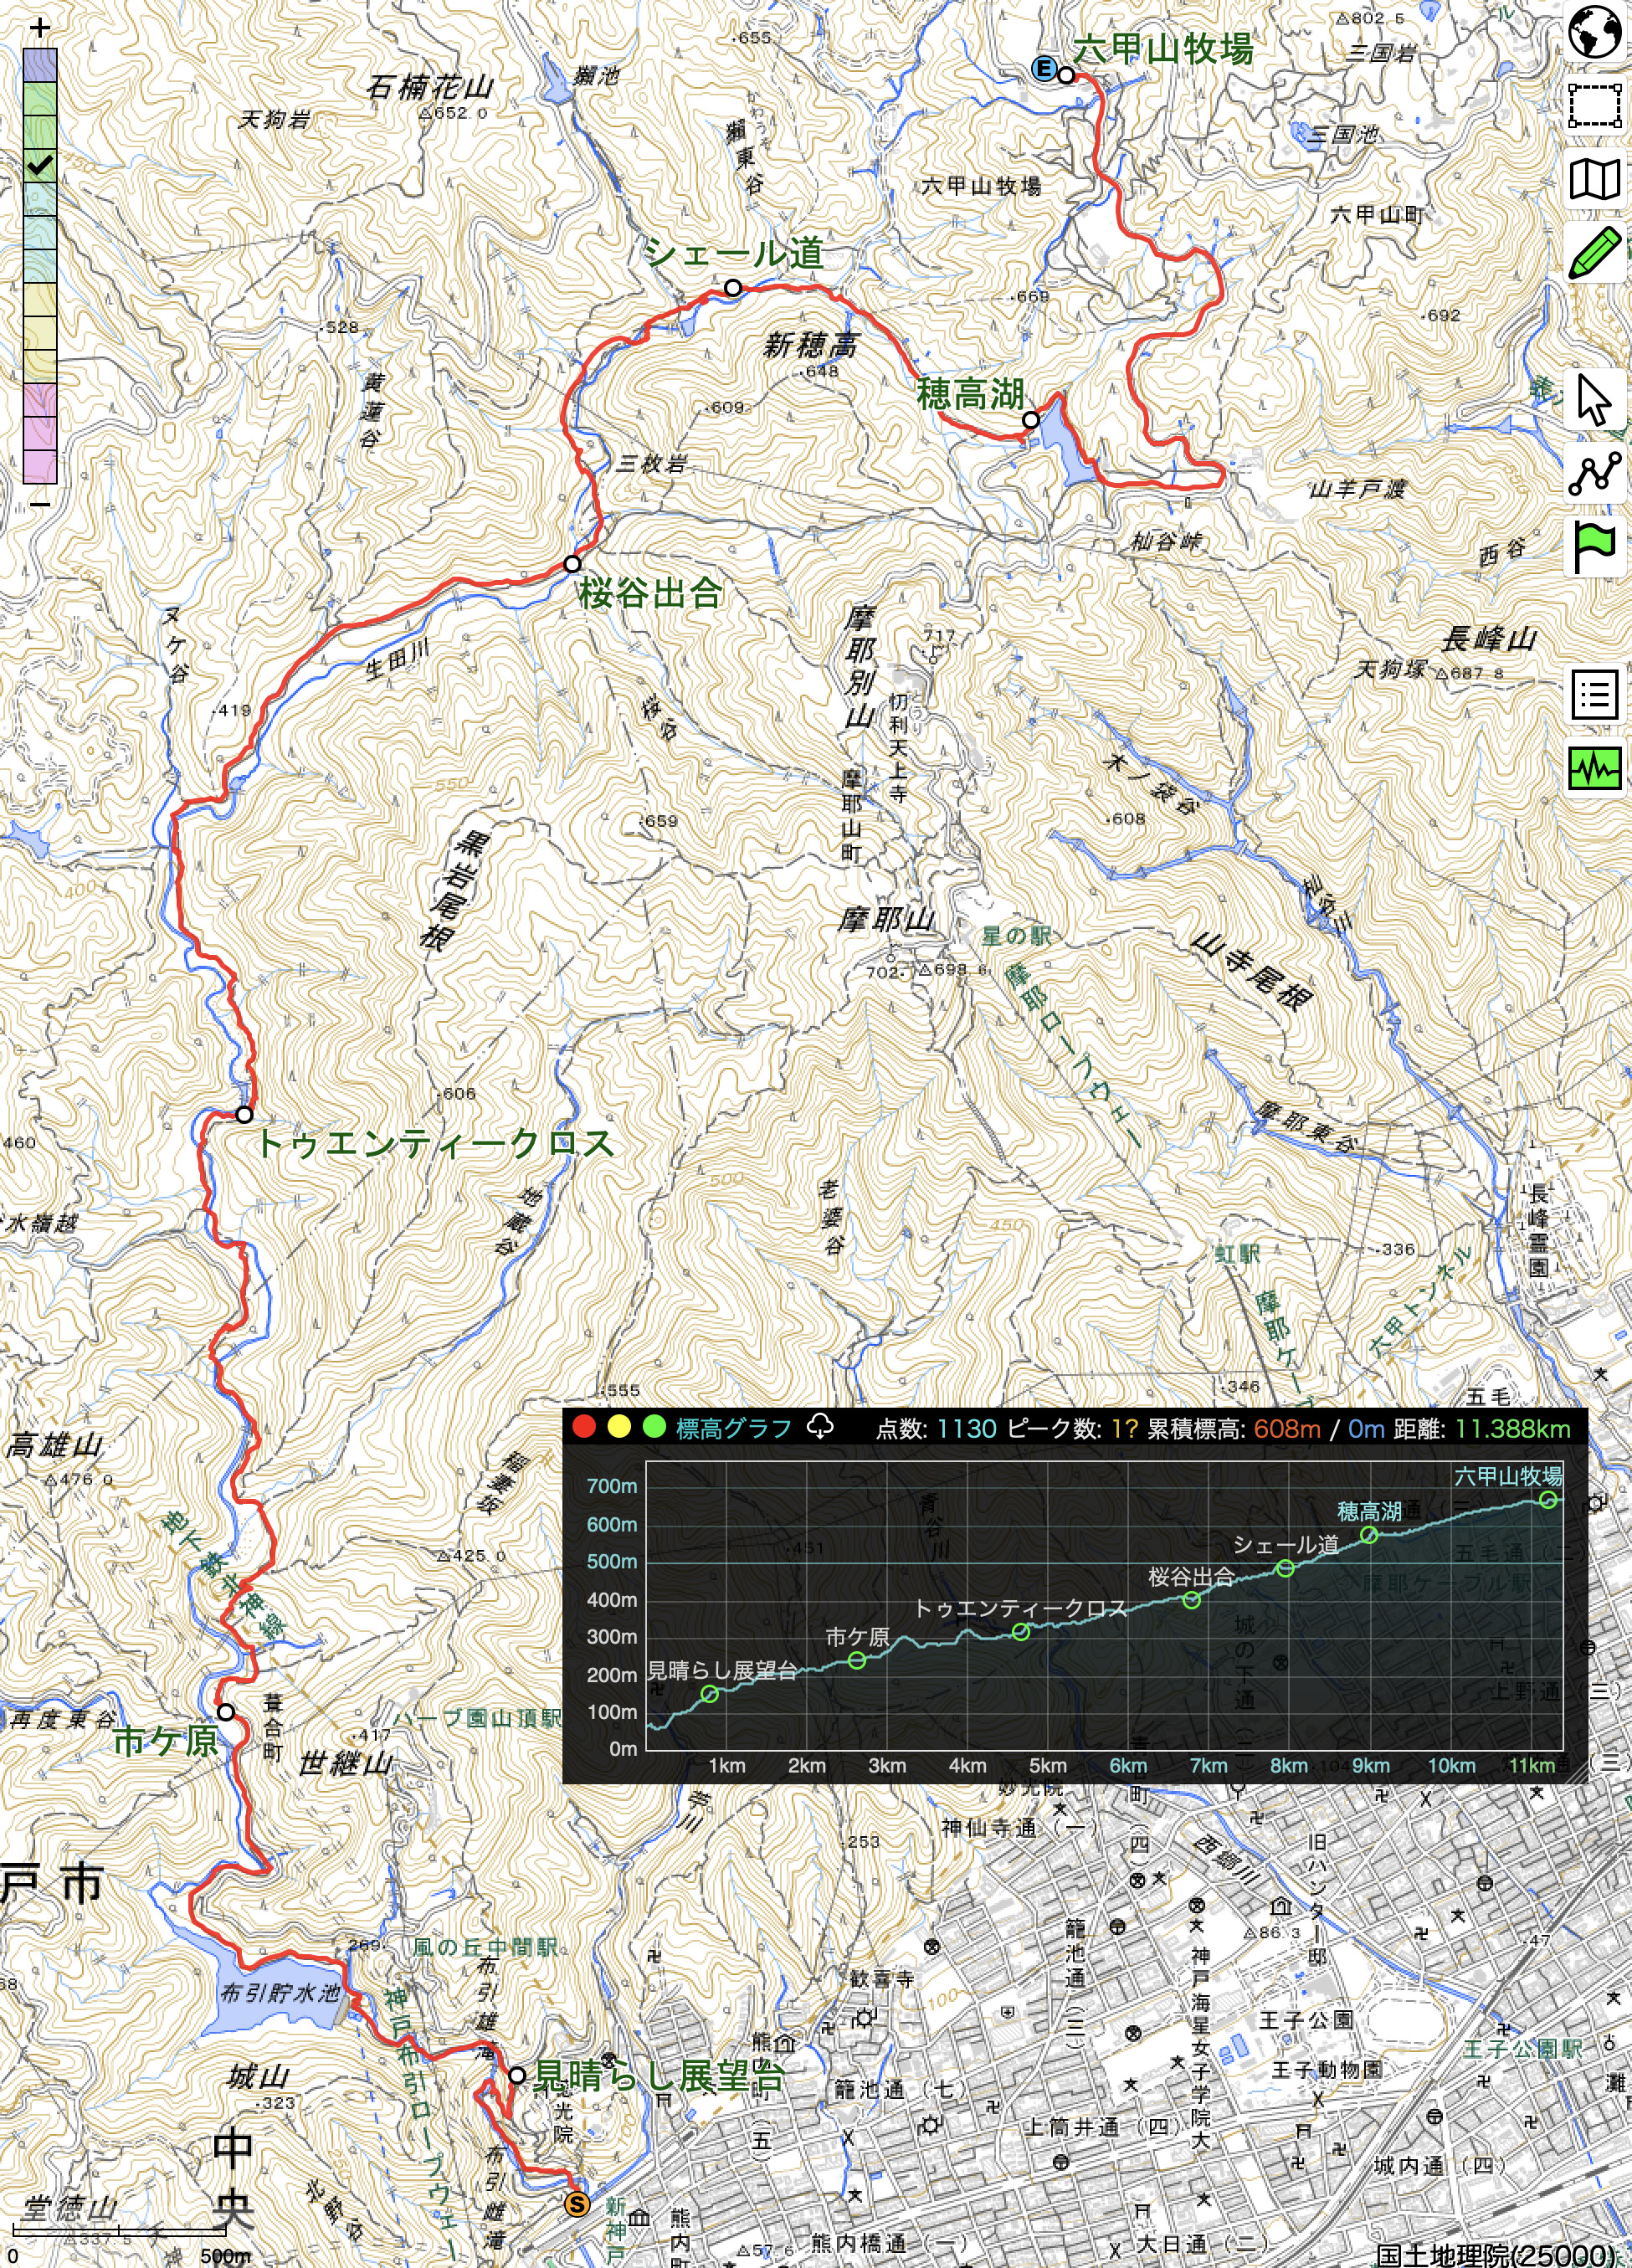Close elevation graph with red dot
Viewport: 1632px width, 2268px height.
(x=584, y=1427)
